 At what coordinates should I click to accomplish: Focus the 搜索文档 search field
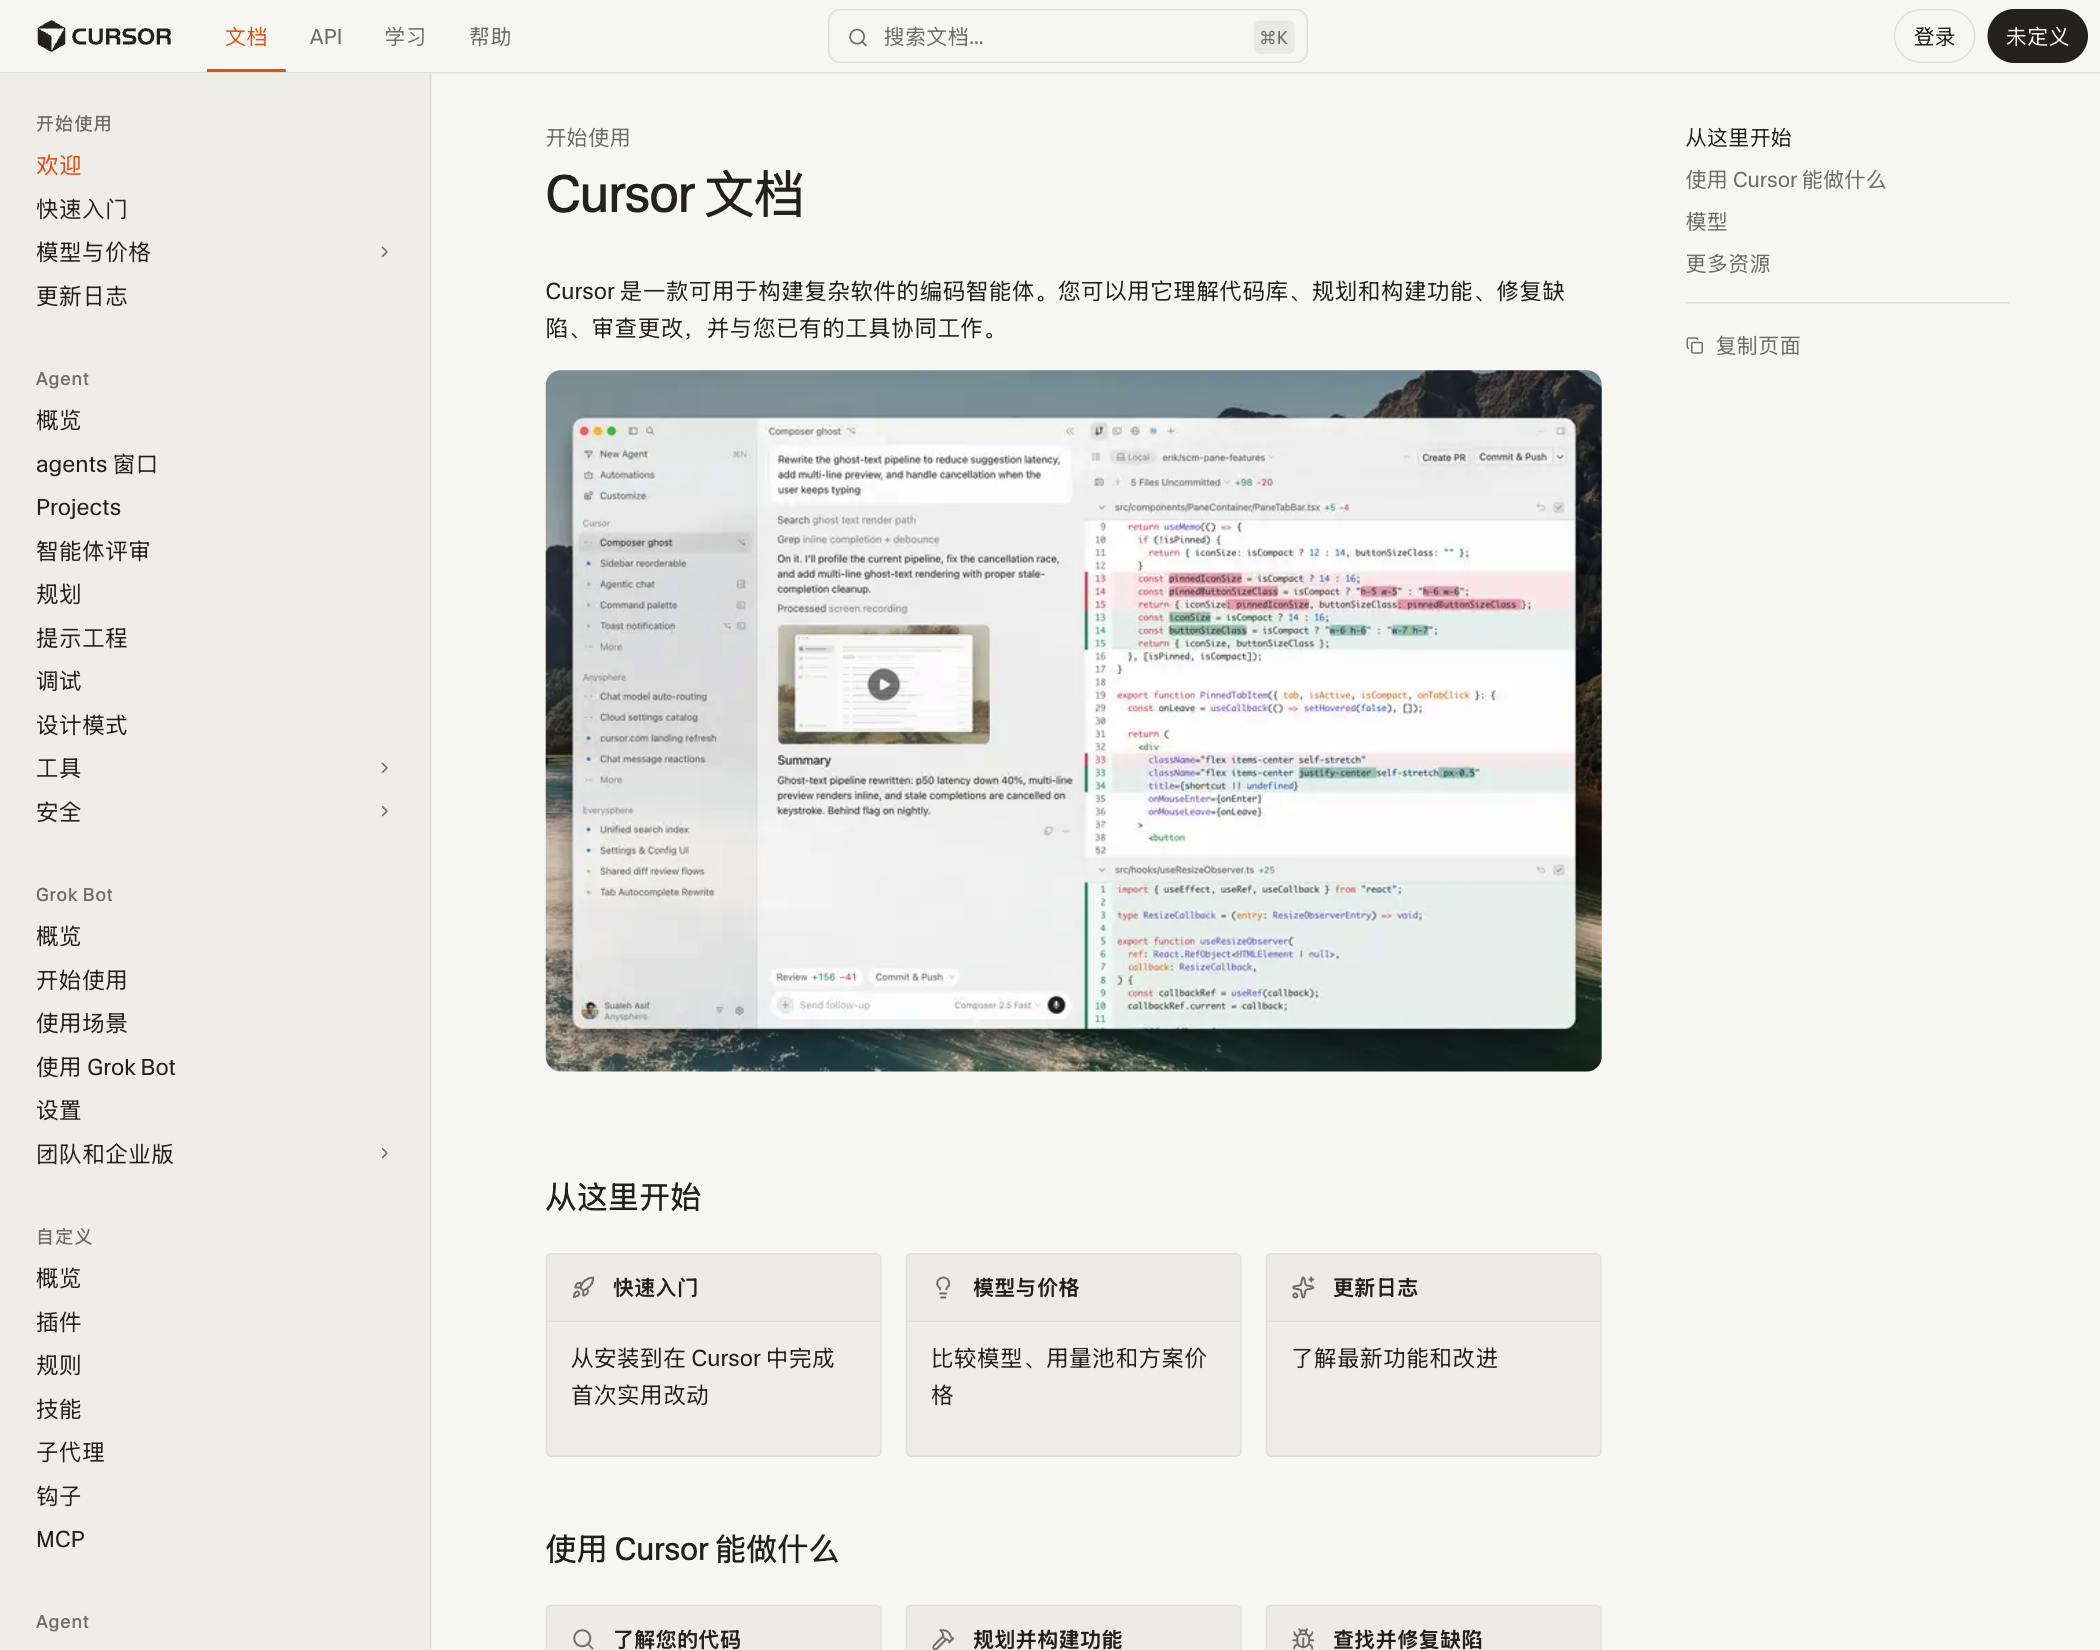point(1067,37)
